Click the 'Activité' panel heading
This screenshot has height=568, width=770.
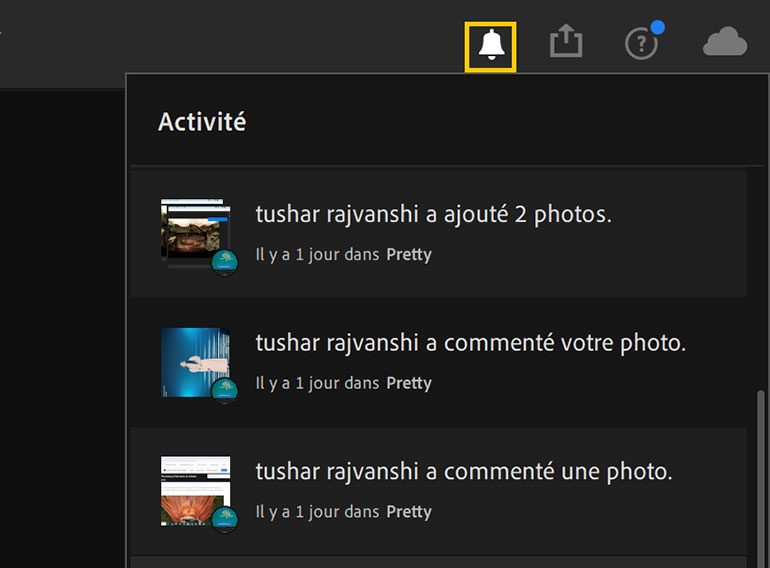pos(202,122)
